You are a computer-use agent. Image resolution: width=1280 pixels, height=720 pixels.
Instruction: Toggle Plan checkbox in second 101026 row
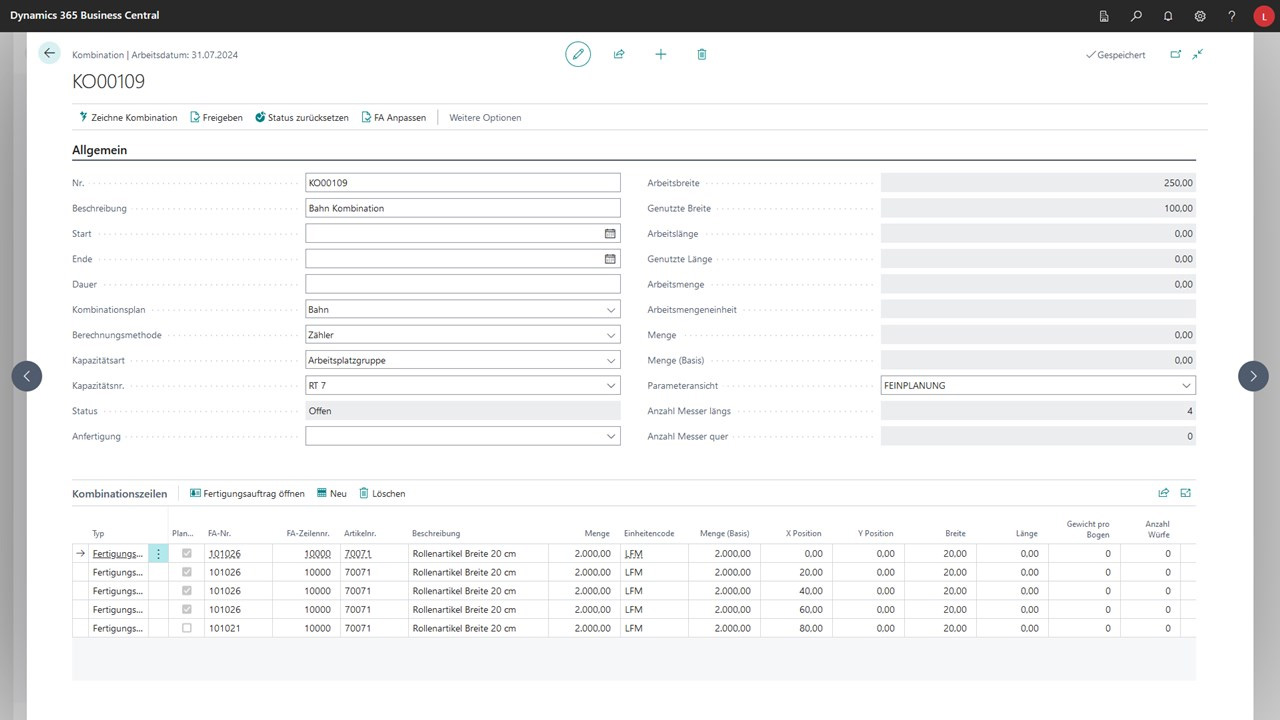[186, 572]
